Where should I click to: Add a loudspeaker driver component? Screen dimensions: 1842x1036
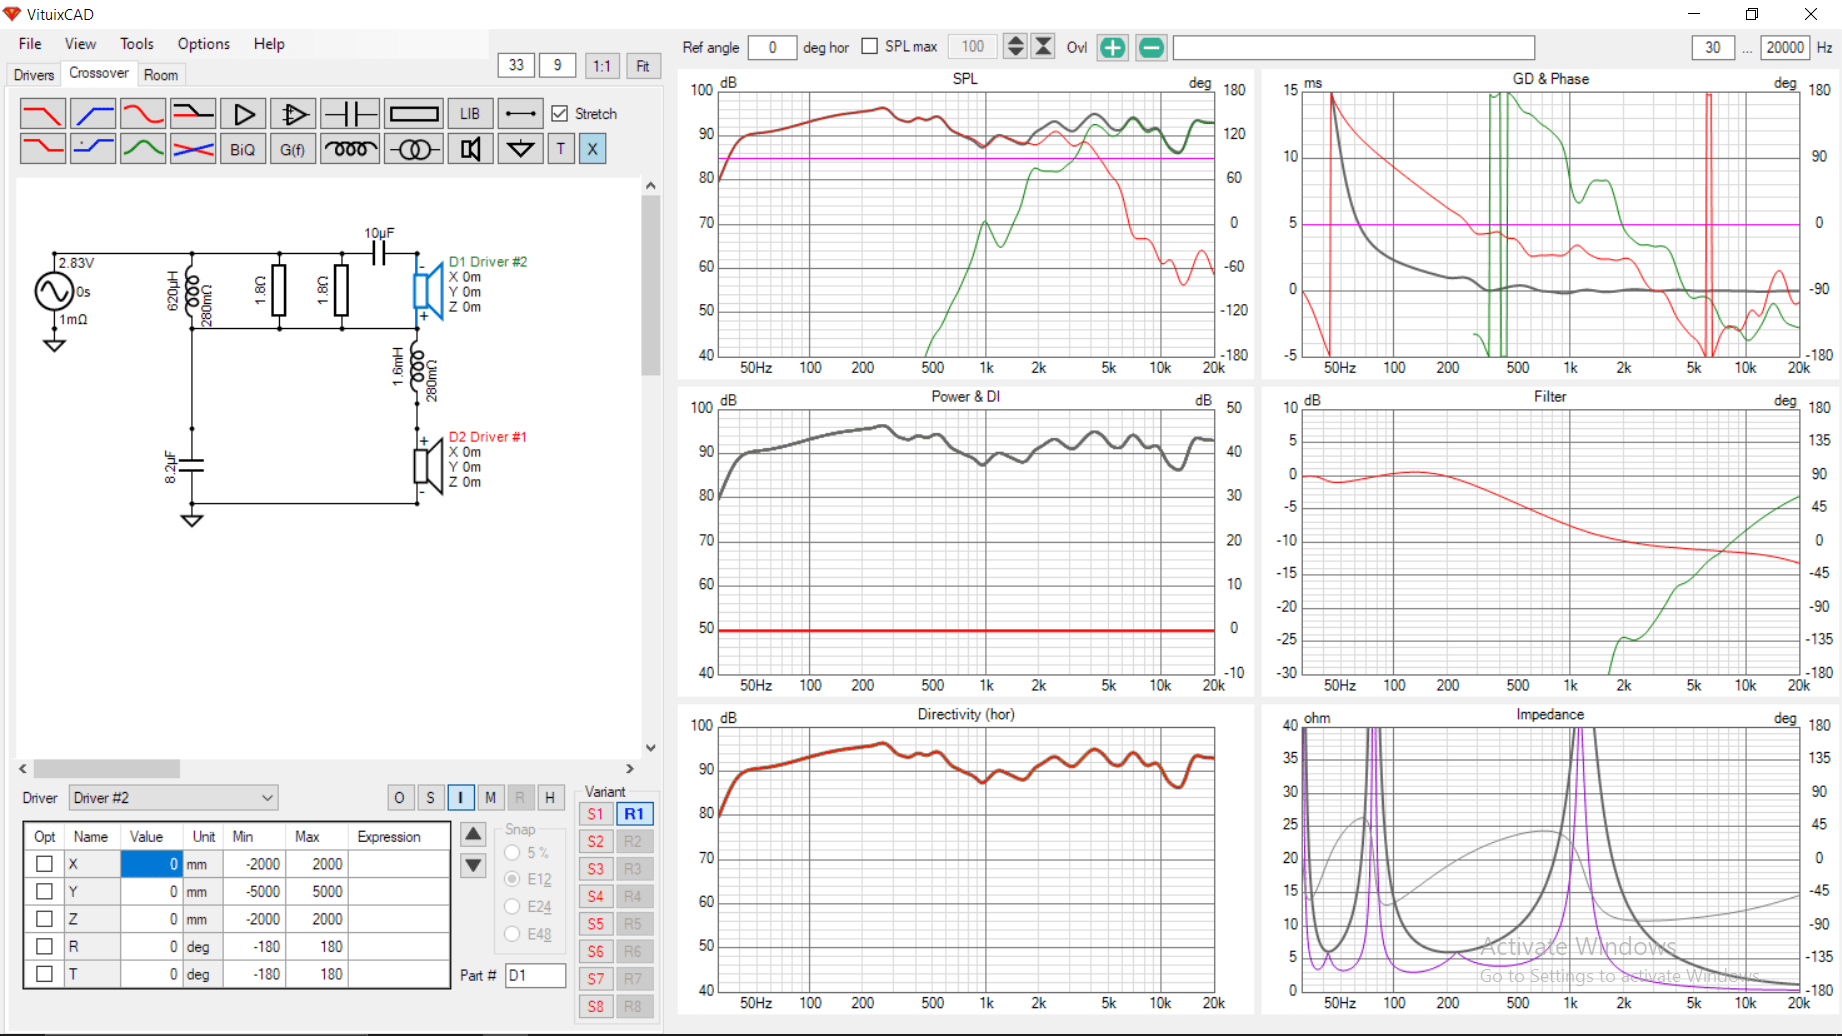pos(470,149)
